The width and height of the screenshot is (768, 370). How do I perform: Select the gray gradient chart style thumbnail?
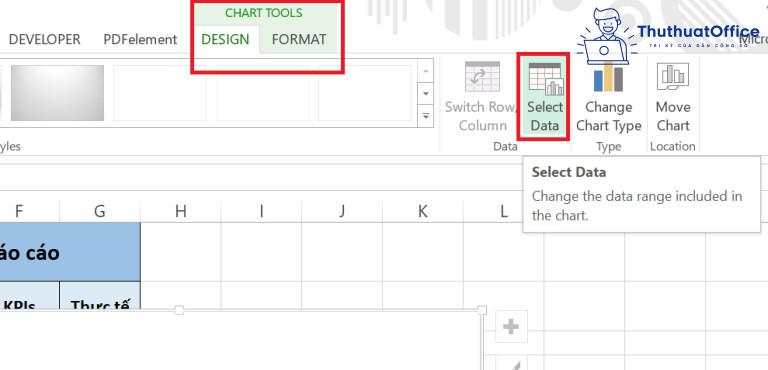point(57,93)
